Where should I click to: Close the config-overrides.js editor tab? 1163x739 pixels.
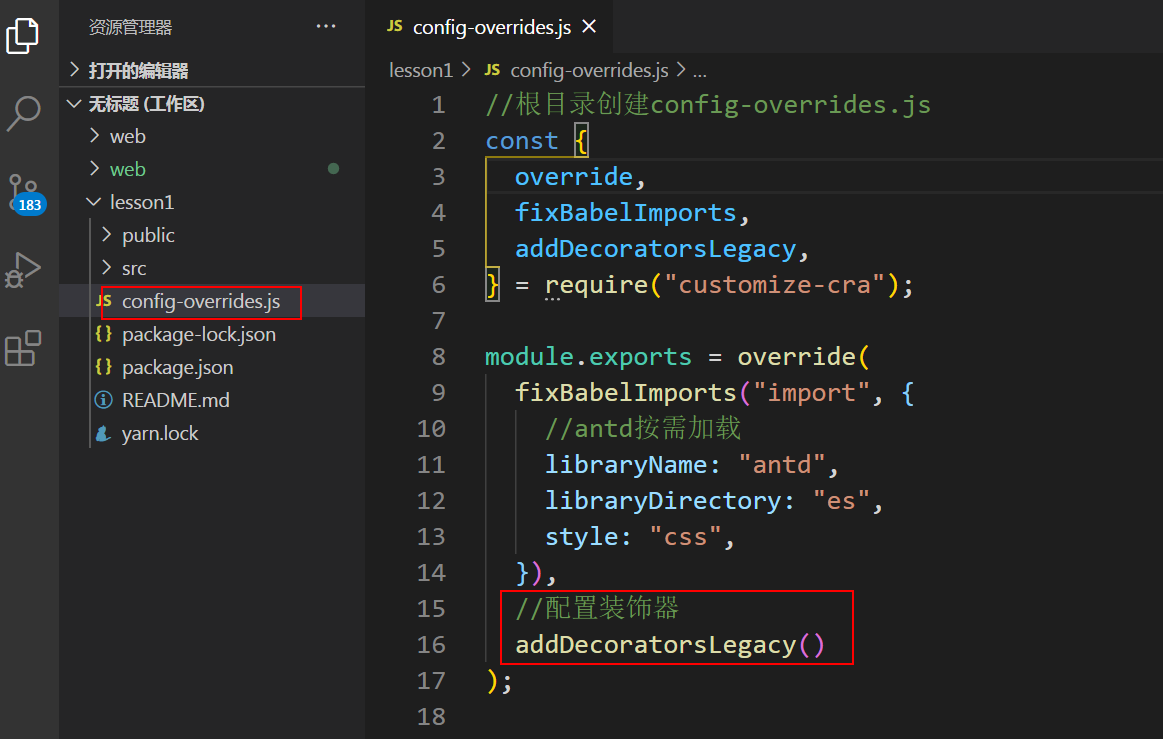click(589, 27)
